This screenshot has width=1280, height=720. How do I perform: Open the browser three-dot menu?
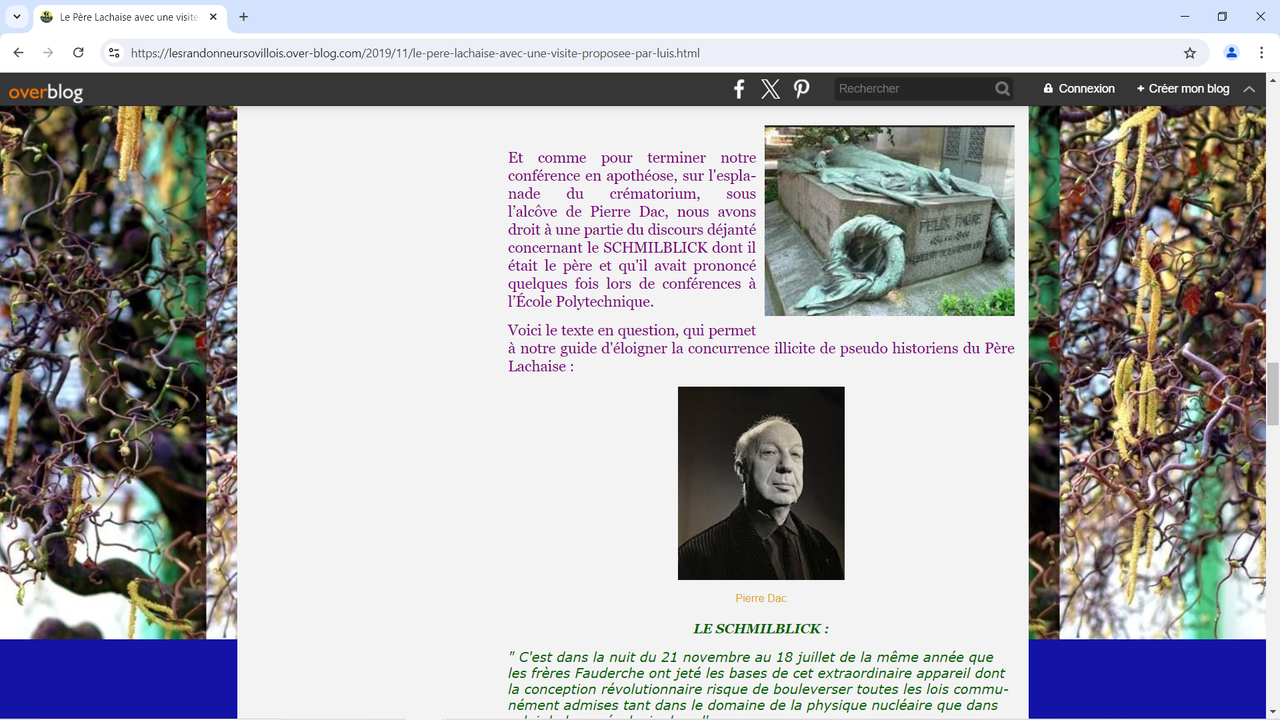1262,53
